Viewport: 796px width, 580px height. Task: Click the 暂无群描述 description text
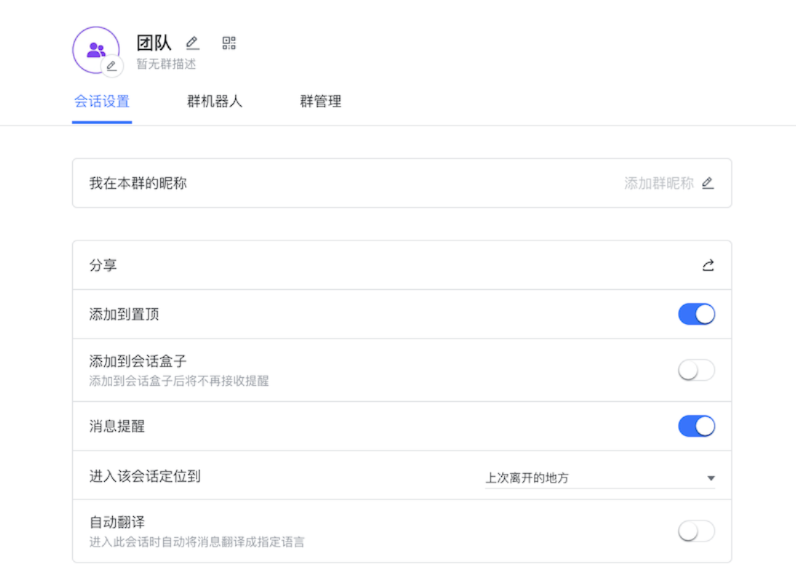(x=166, y=64)
